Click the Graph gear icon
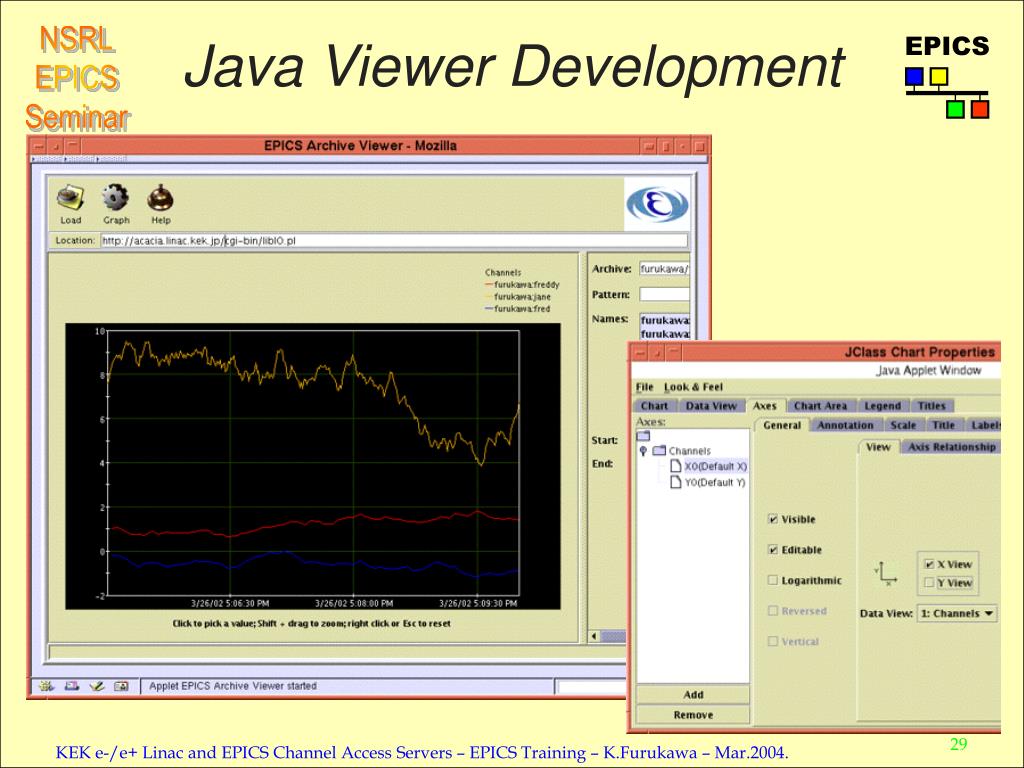 (x=116, y=198)
